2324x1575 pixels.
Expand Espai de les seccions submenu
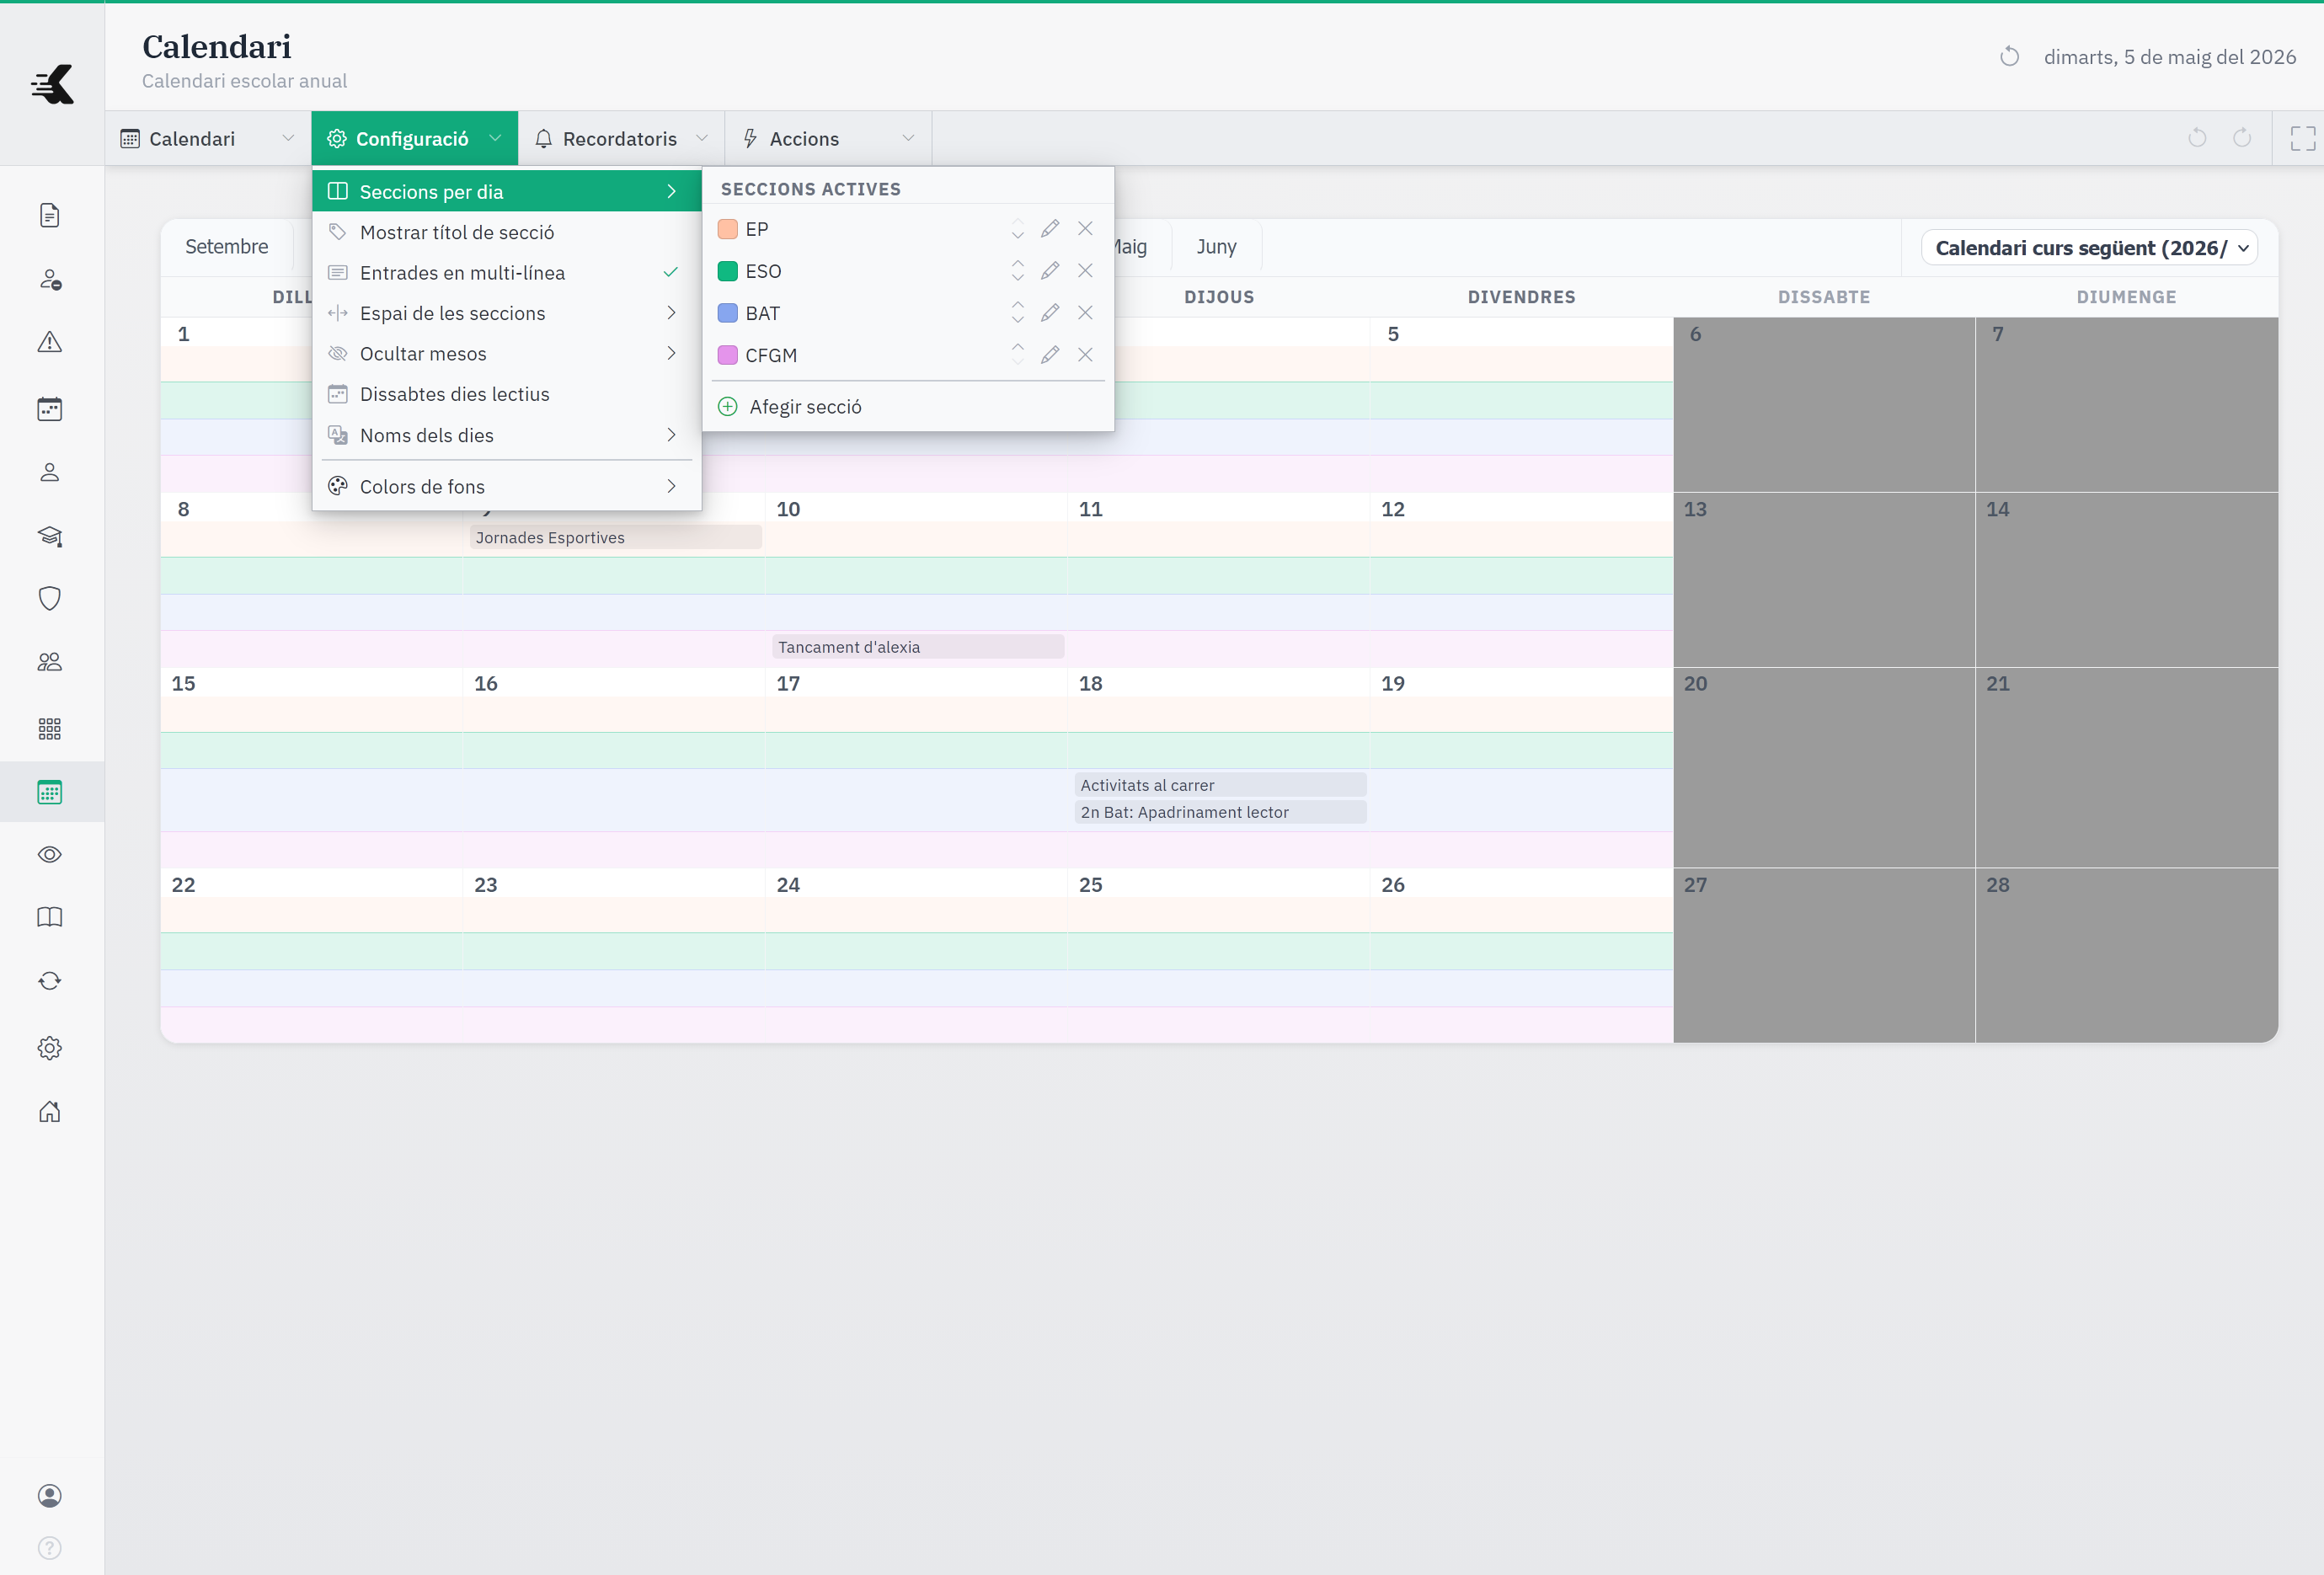[x=506, y=313]
